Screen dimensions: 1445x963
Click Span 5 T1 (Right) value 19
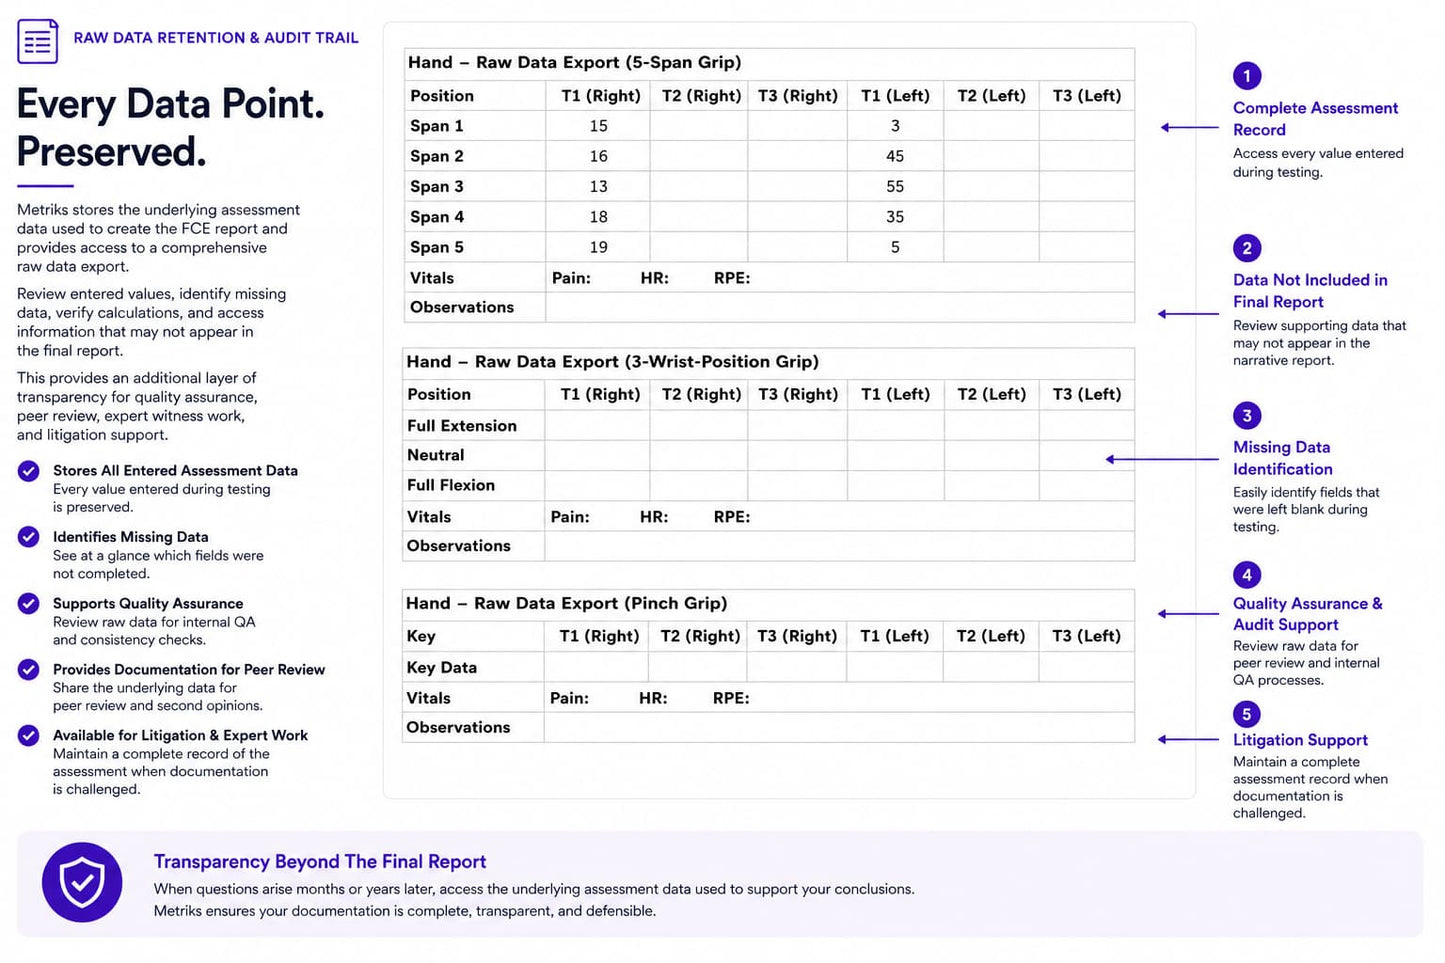pyautogui.click(x=598, y=247)
